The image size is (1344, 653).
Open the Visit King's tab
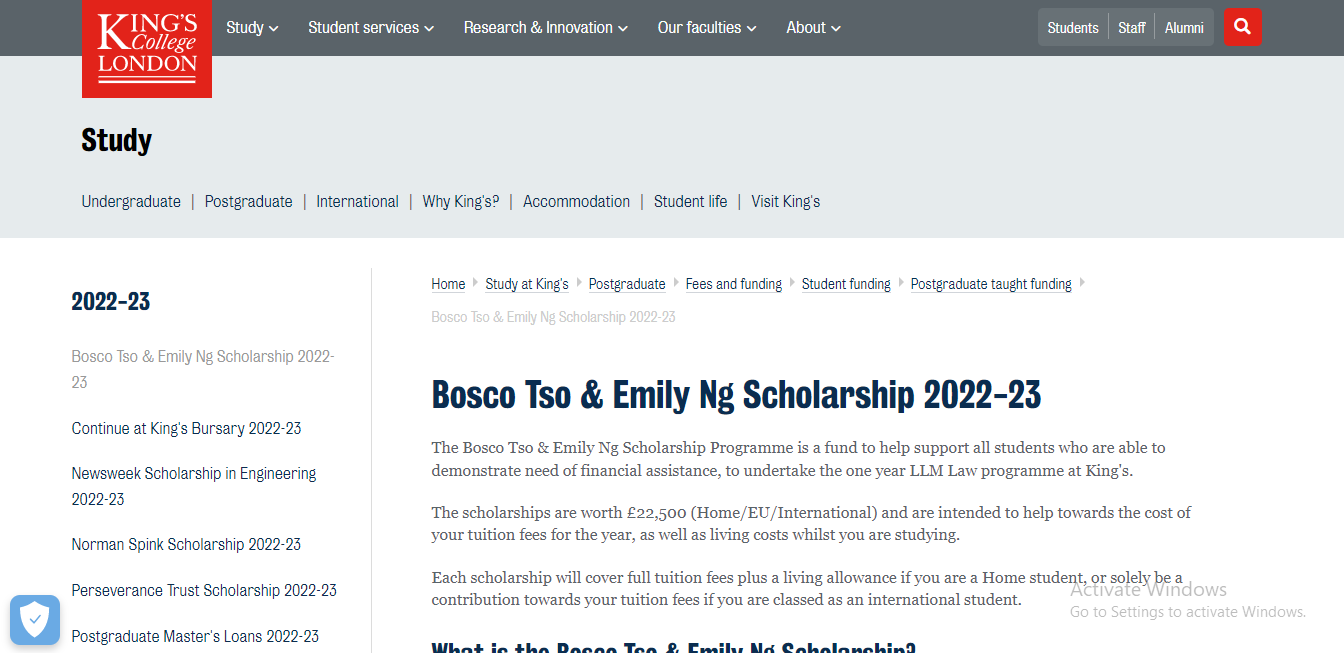[786, 201]
